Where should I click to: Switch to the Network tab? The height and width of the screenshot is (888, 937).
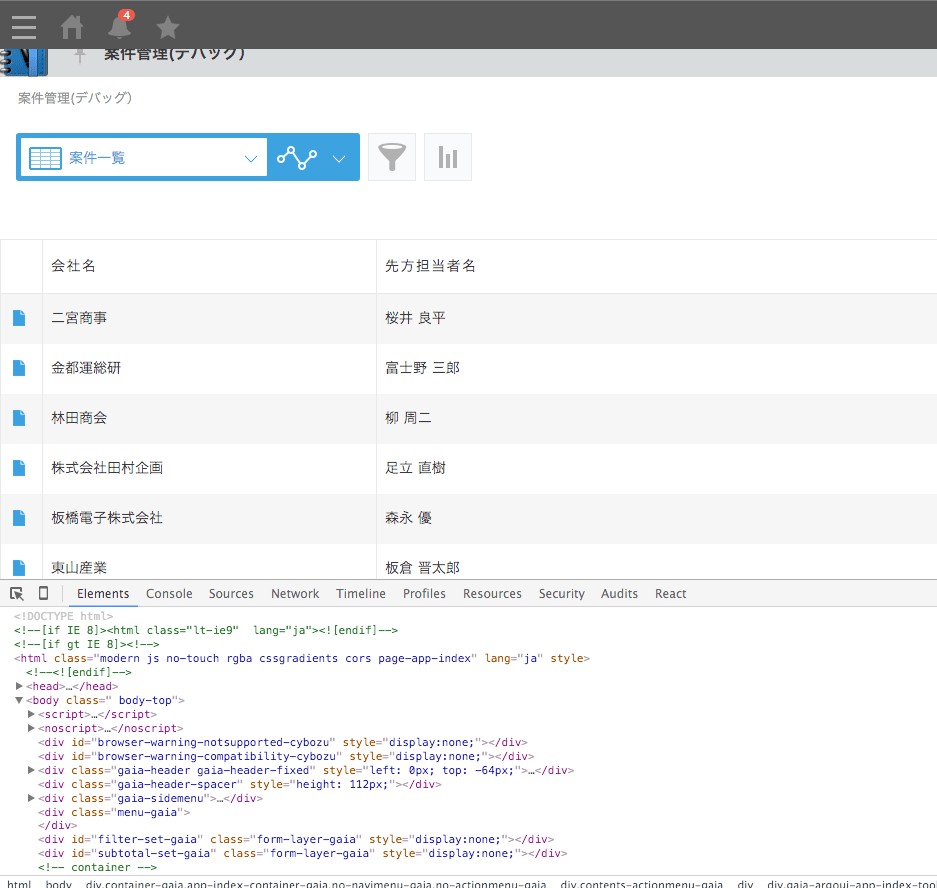point(295,593)
